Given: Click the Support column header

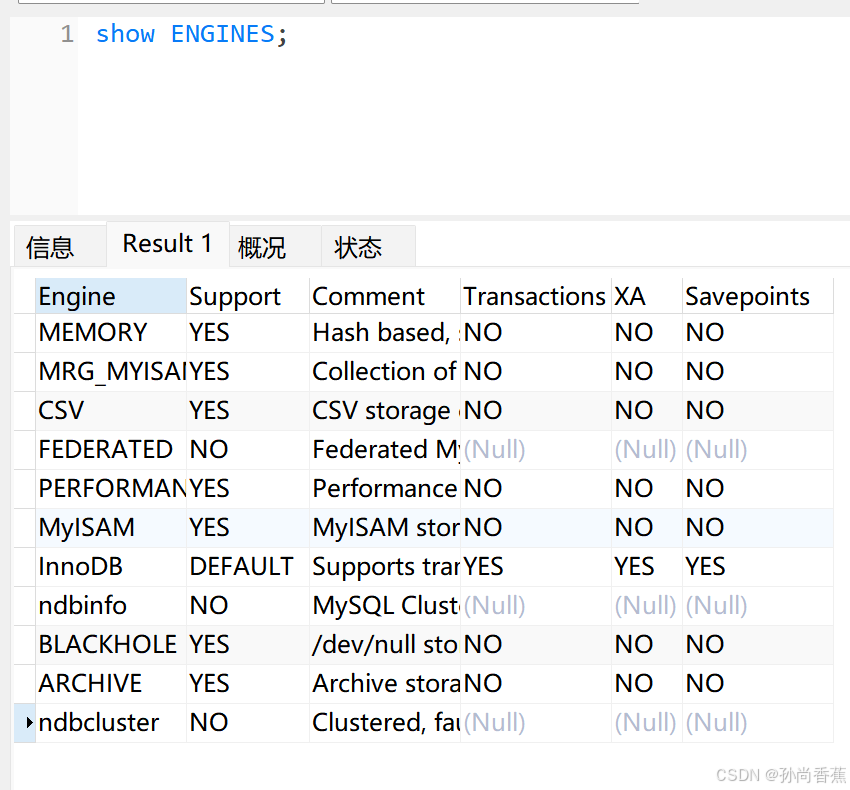Looking at the screenshot, I should coord(248,296).
